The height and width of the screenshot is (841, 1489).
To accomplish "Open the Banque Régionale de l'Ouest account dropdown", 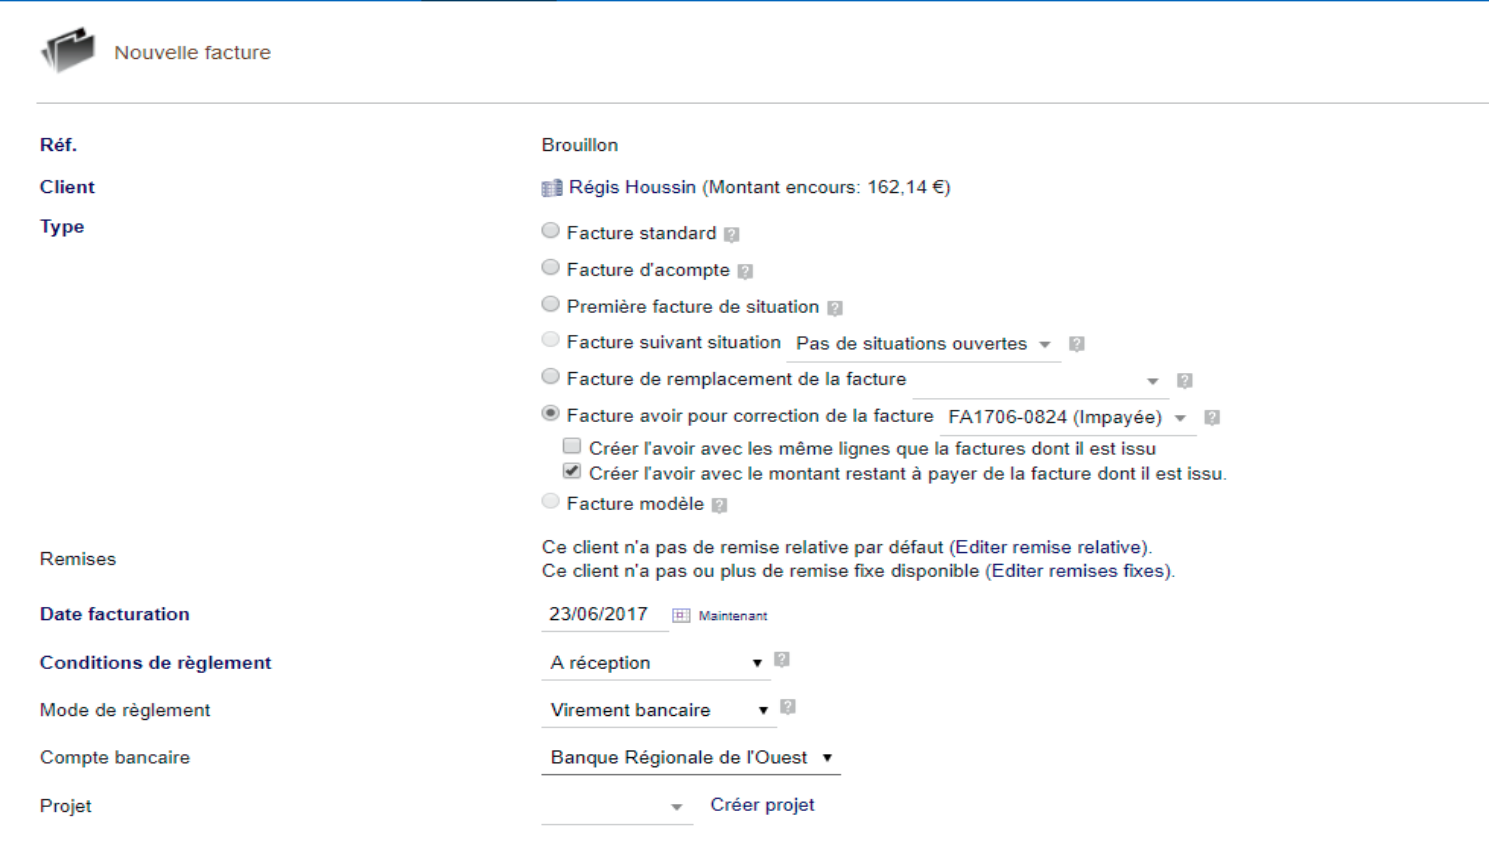I will click(x=691, y=758).
